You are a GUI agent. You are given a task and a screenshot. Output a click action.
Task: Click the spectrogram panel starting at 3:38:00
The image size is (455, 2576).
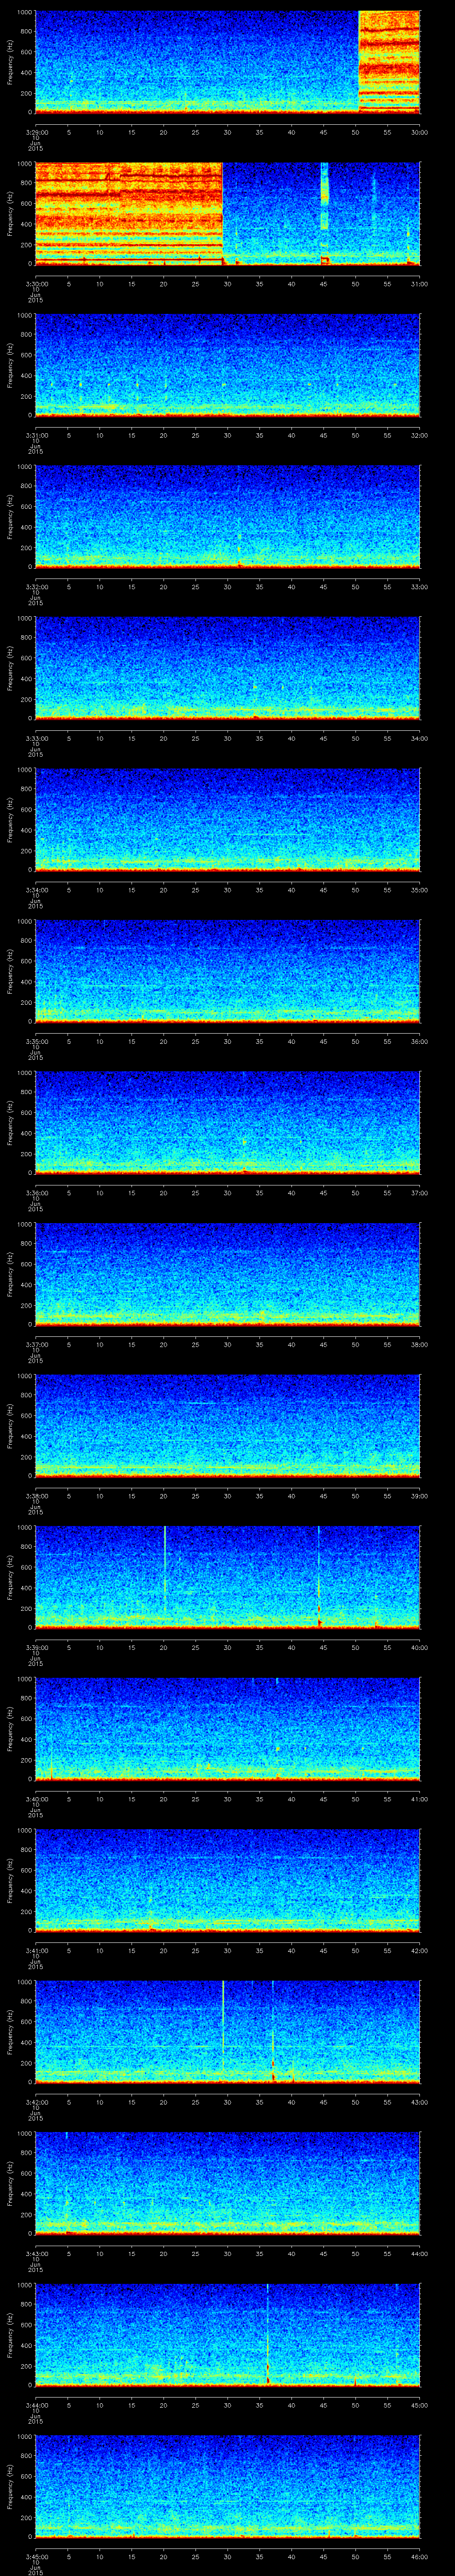(228, 1425)
